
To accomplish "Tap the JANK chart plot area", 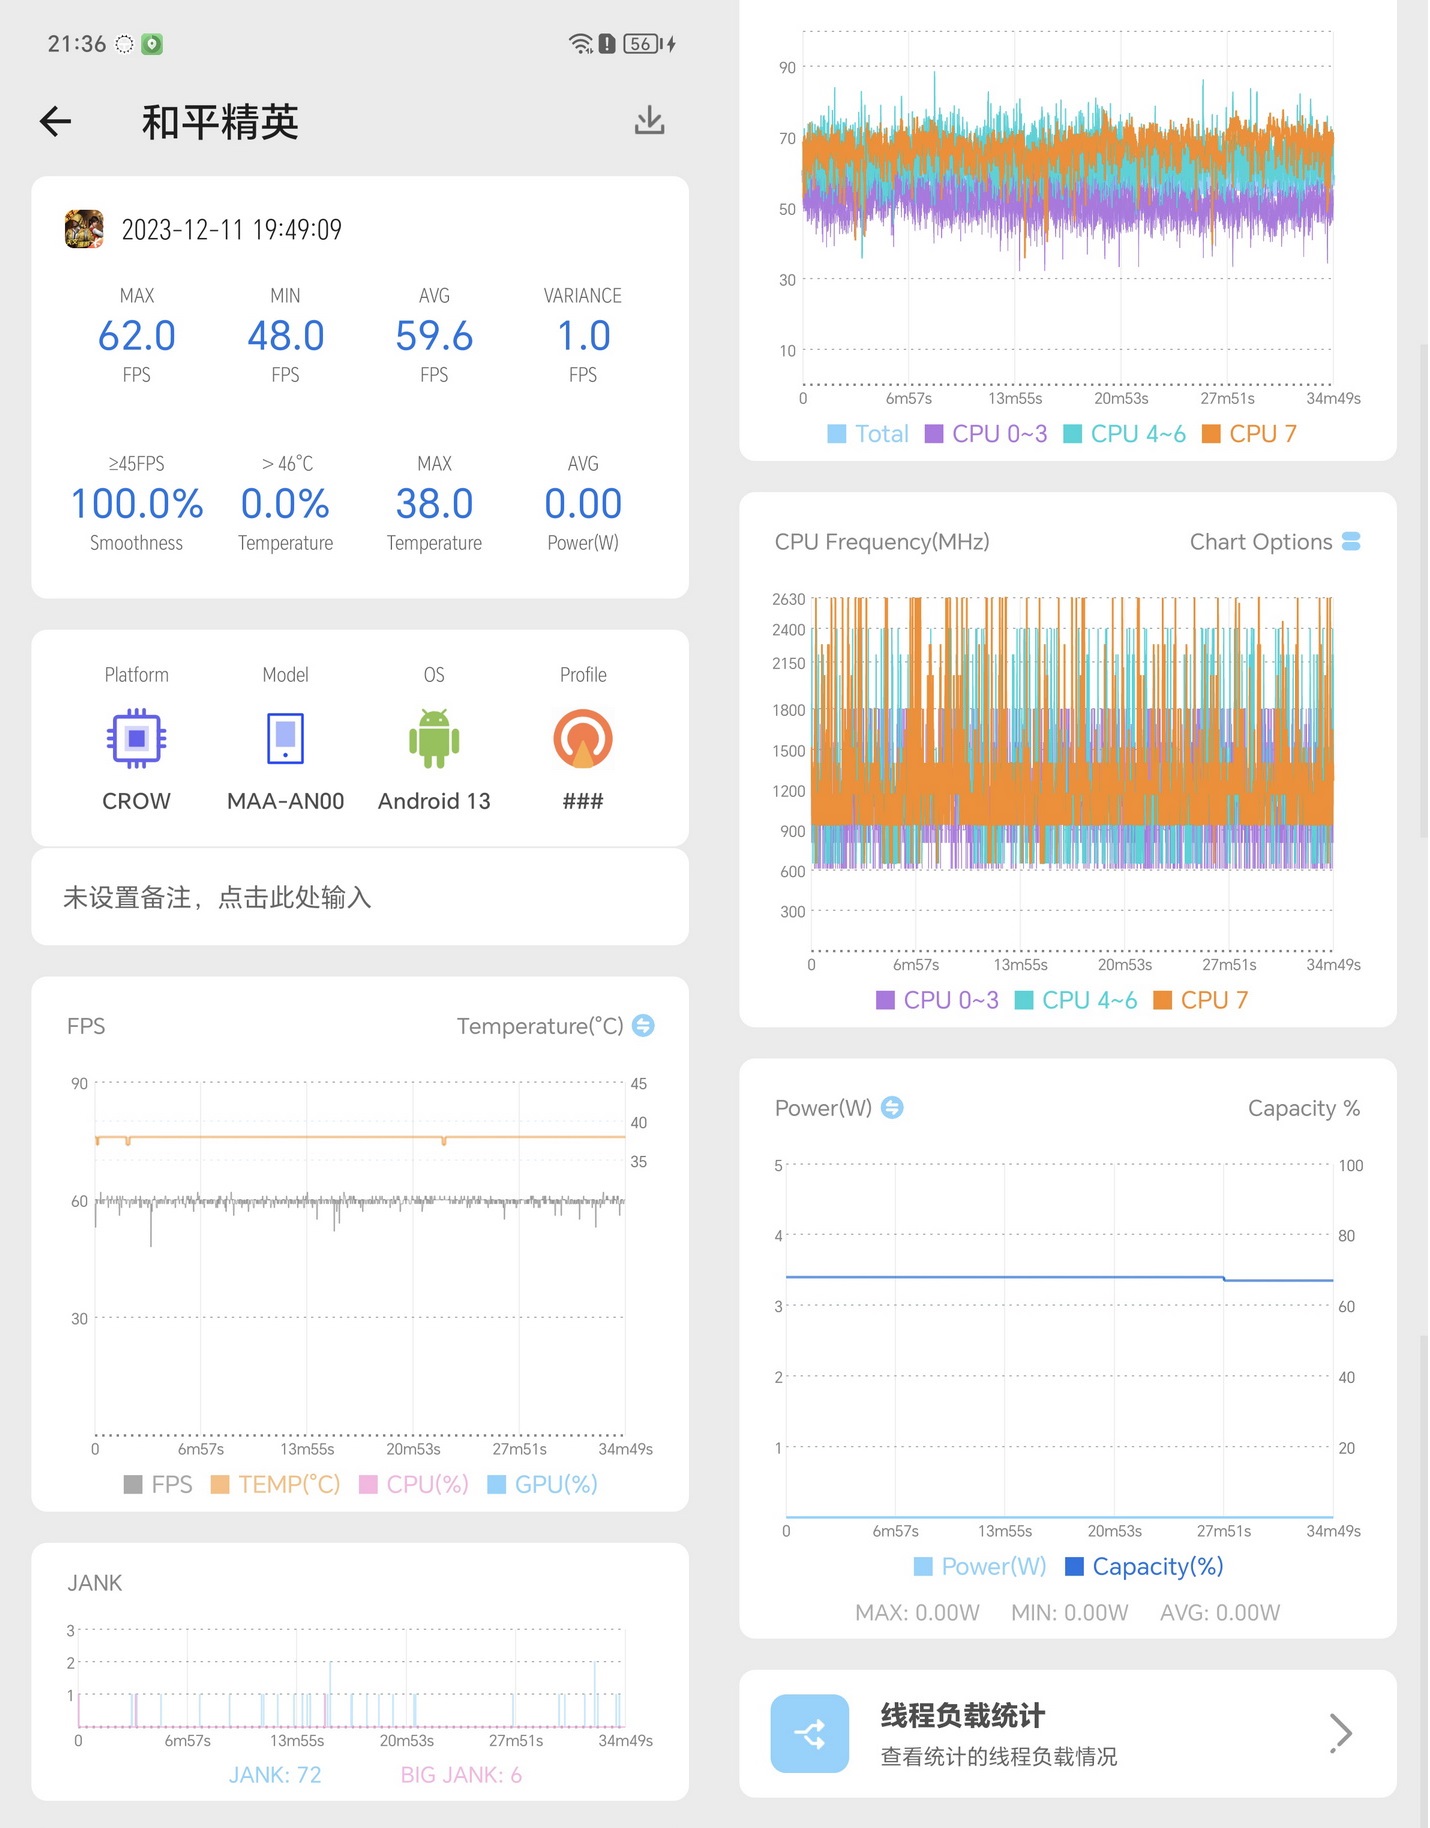I will 351,1678.
